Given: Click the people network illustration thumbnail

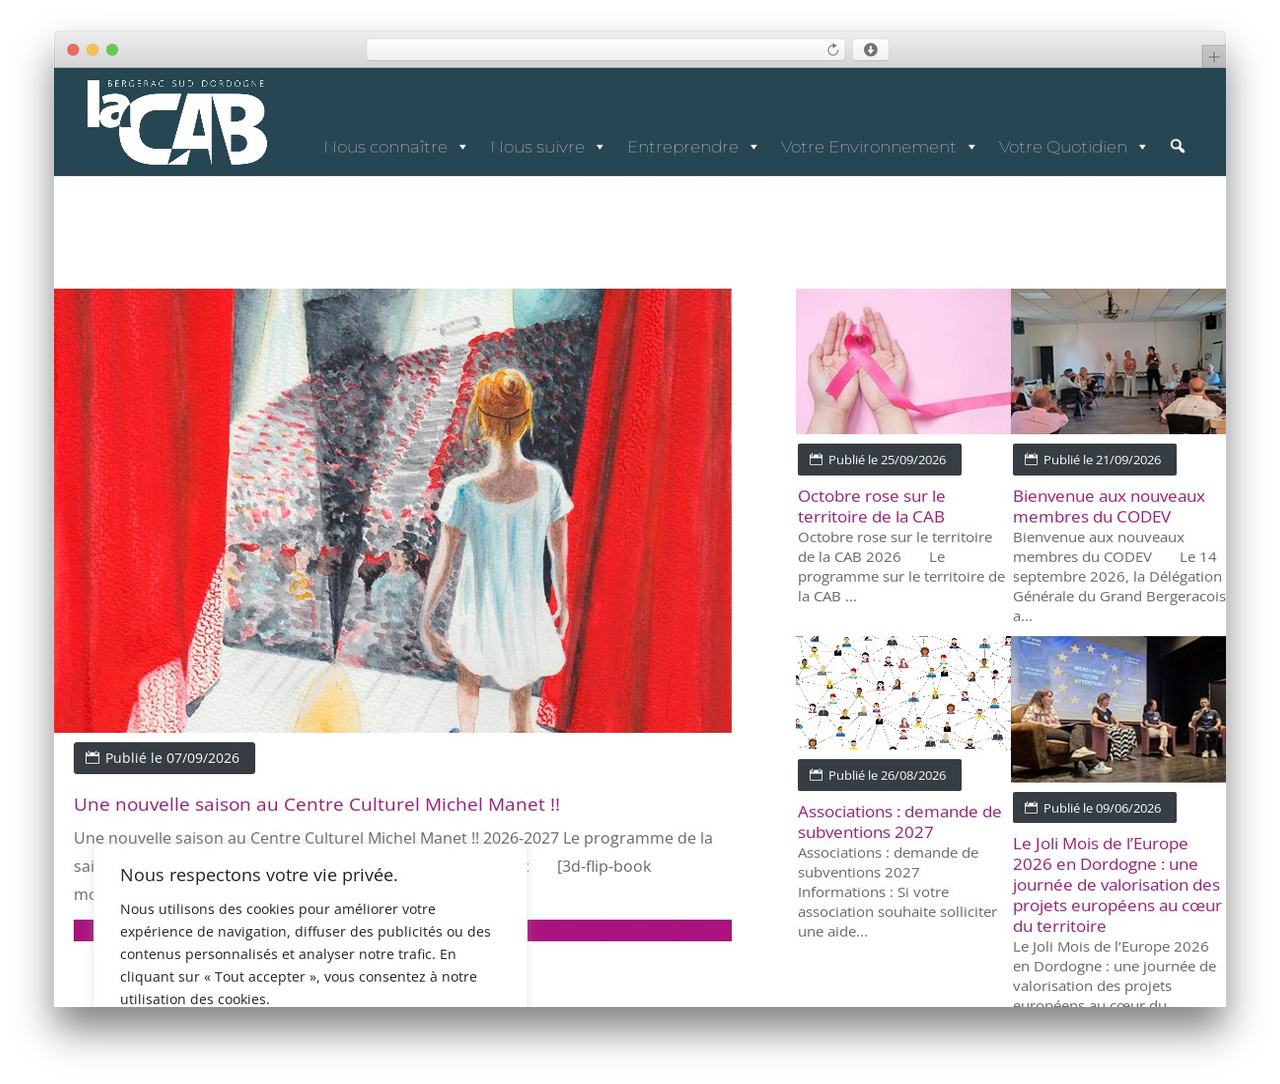Looking at the screenshot, I should click(903, 693).
